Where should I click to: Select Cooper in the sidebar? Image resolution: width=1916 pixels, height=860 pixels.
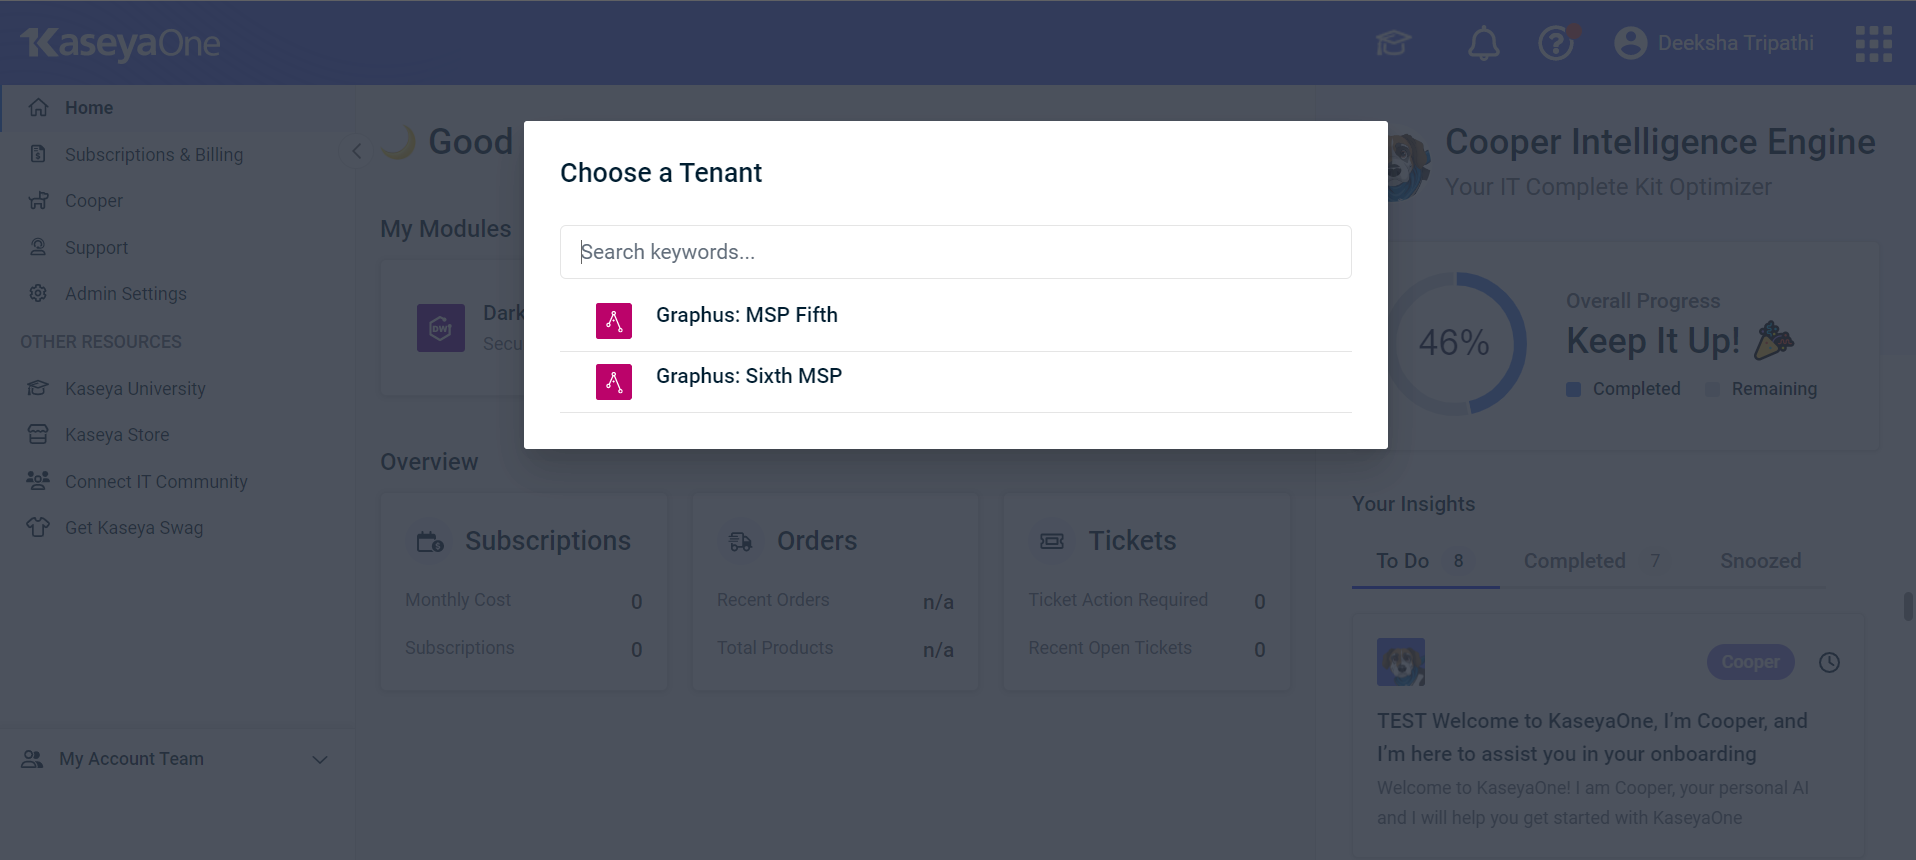94,200
